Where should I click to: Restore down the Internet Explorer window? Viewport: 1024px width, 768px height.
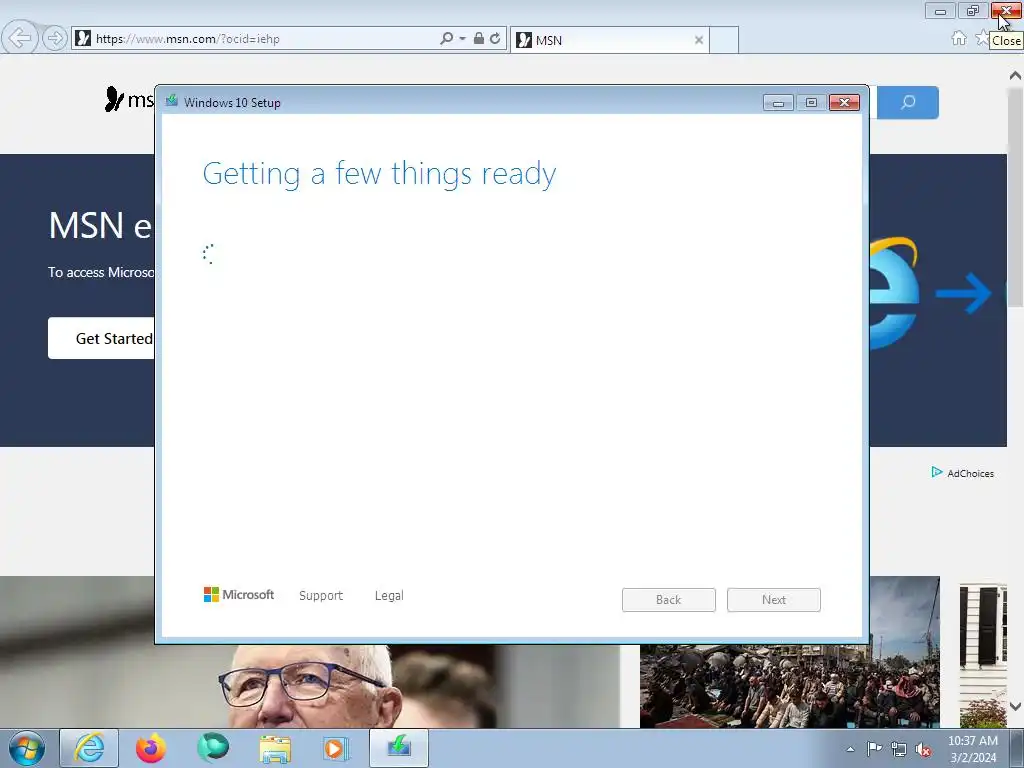point(973,10)
